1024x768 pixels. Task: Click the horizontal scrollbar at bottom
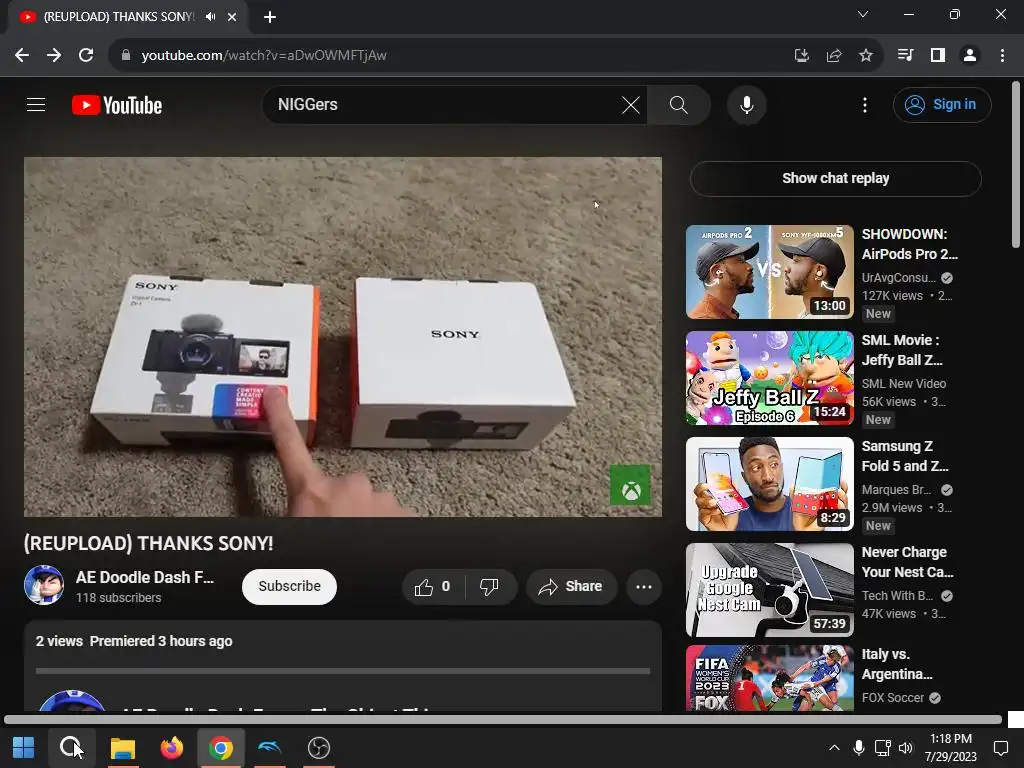tap(503, 720)
